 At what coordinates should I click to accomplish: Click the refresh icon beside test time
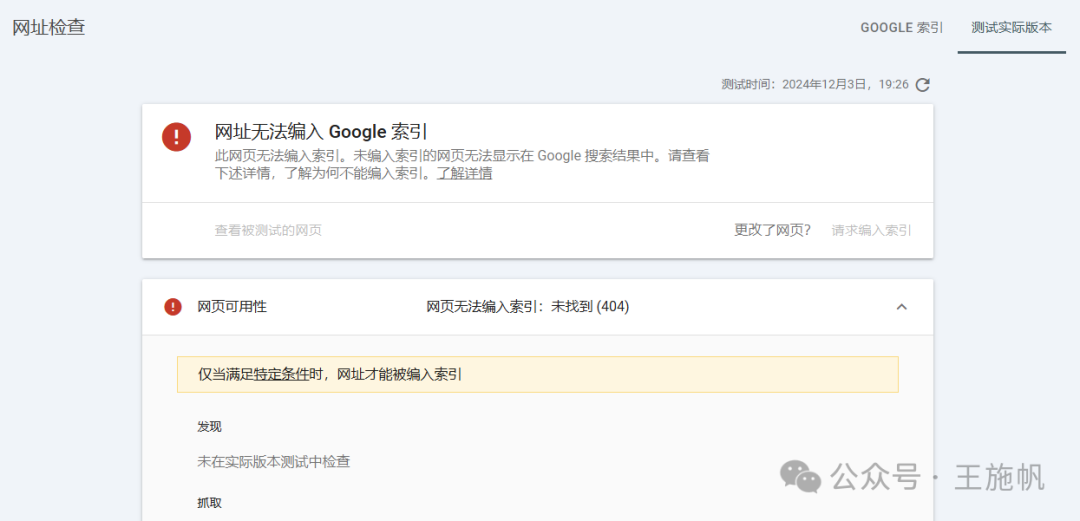point(923,85)
